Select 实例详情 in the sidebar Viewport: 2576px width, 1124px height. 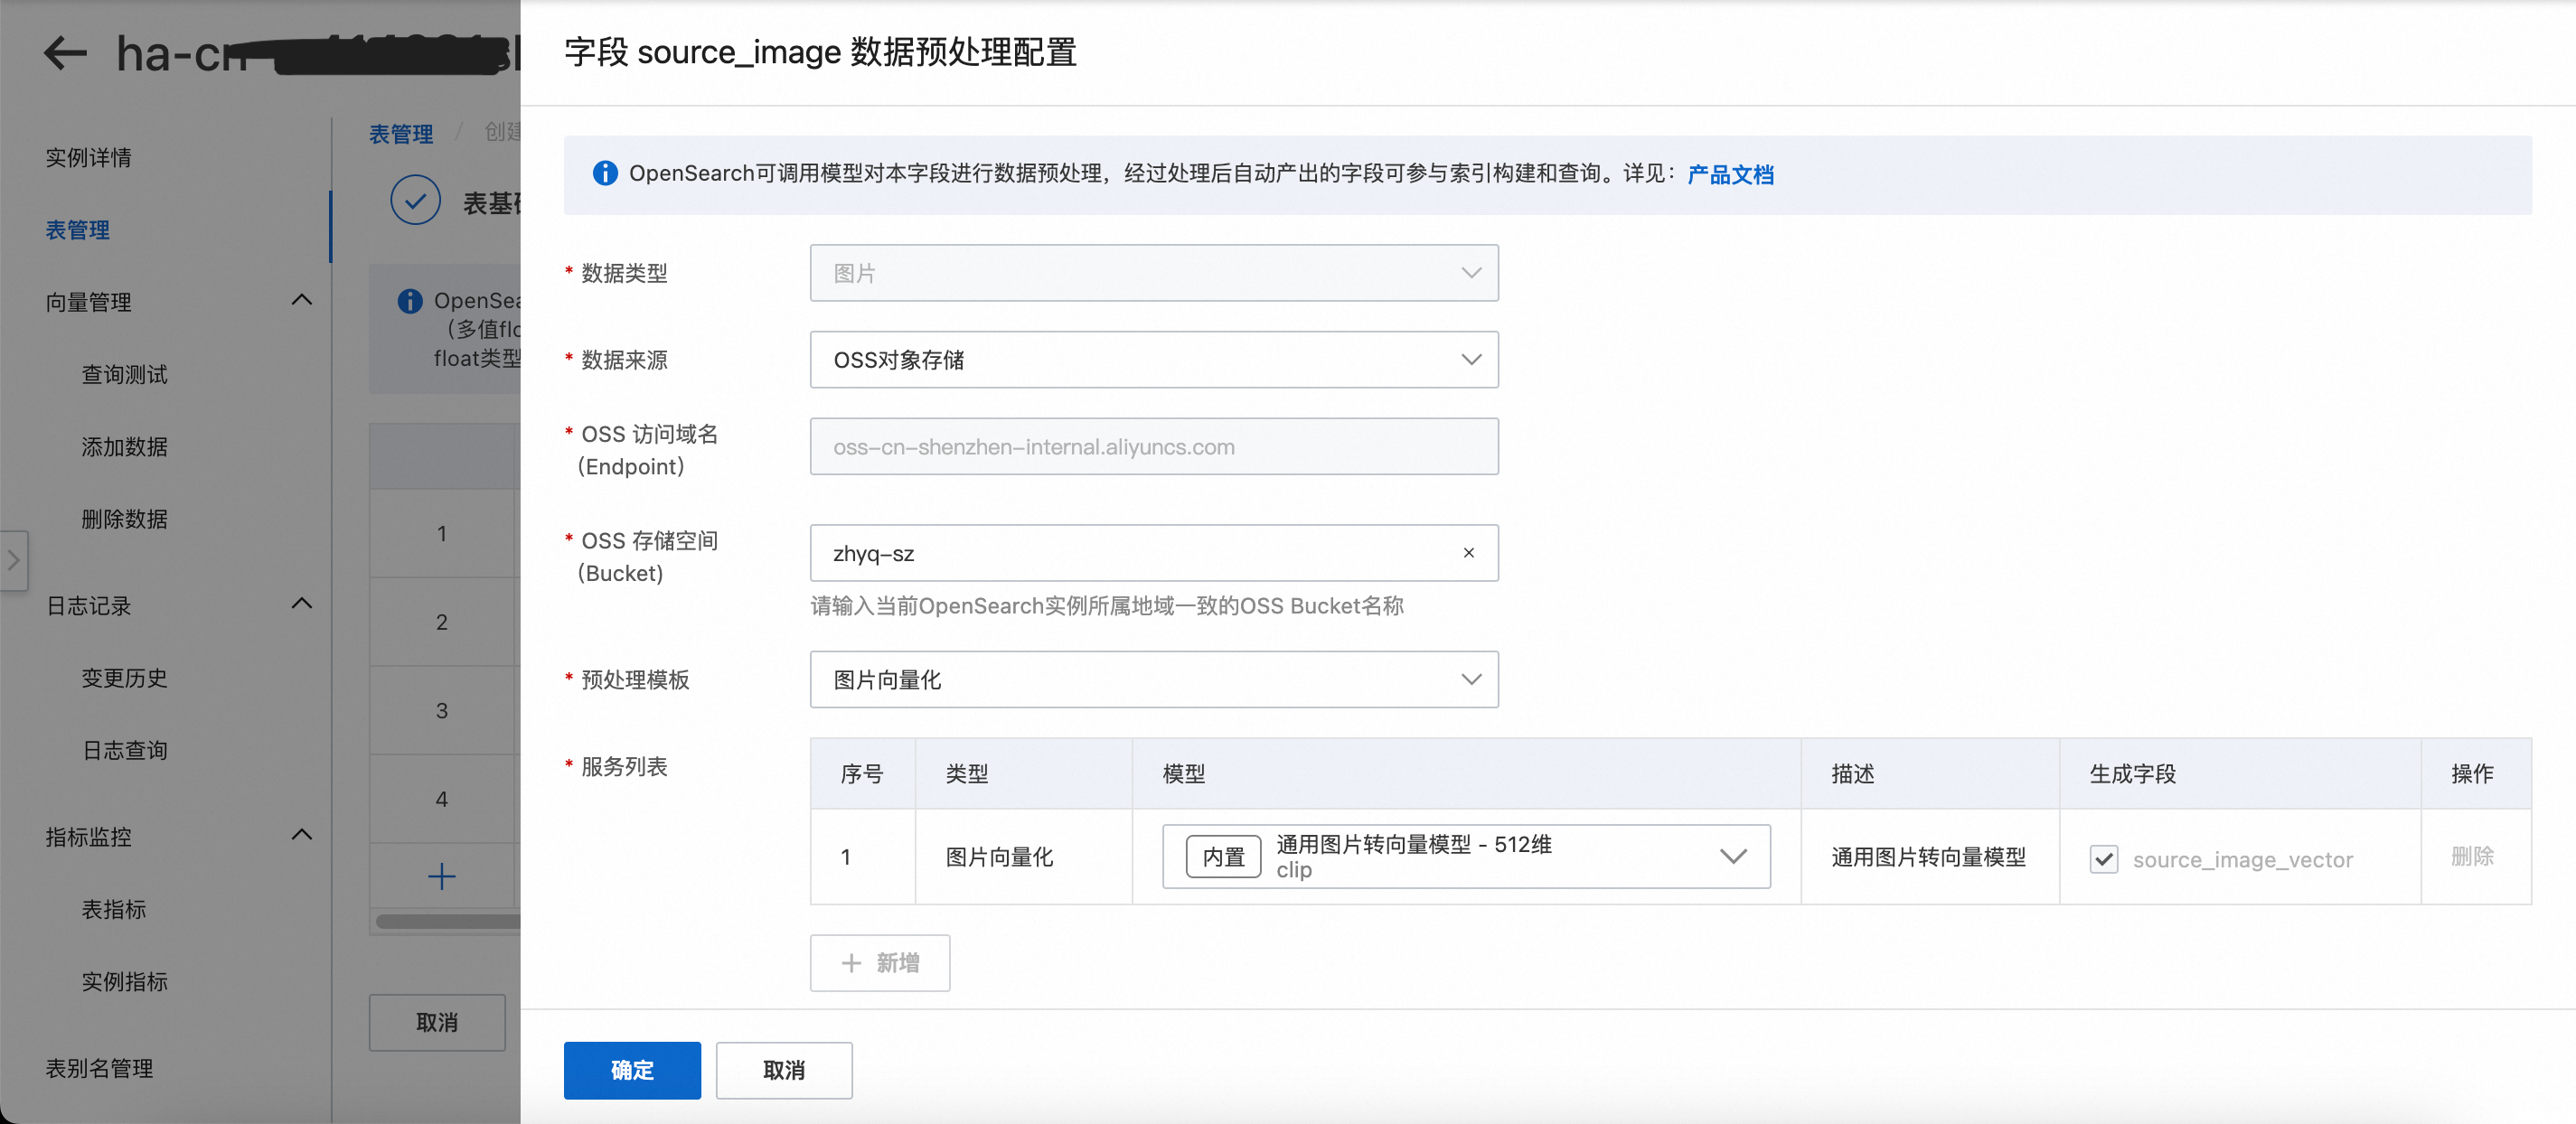pyautogui.click(x=88, y=158)
